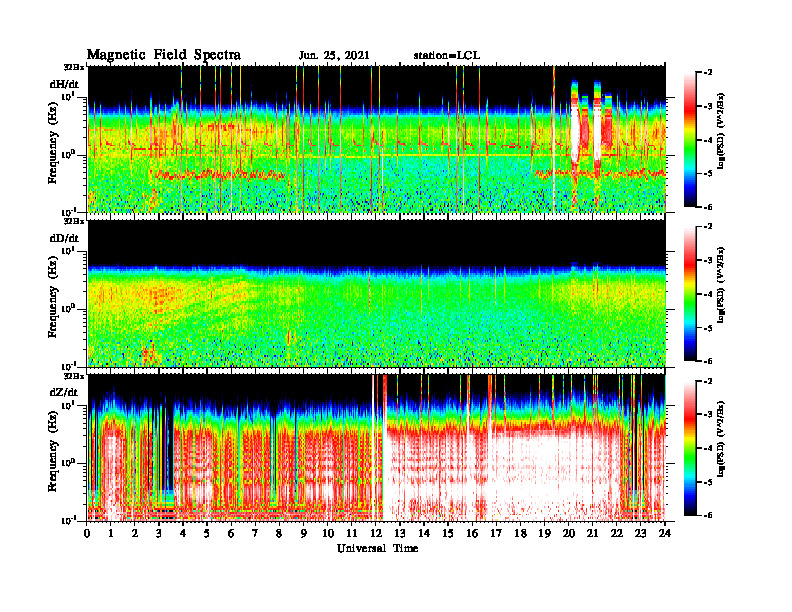792x612 pixels.
Task: Click hour 23 on the time axis
Action: coord(641,534)
